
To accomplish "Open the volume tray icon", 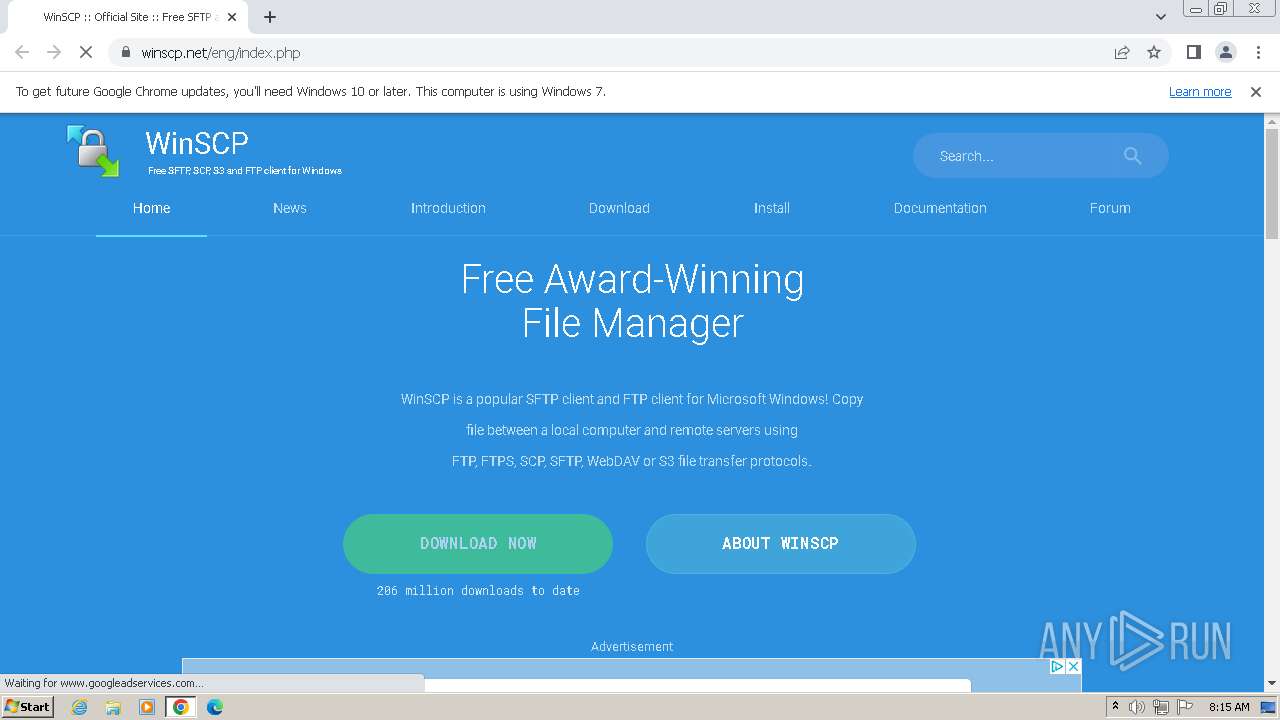I will pos(1137,707).
